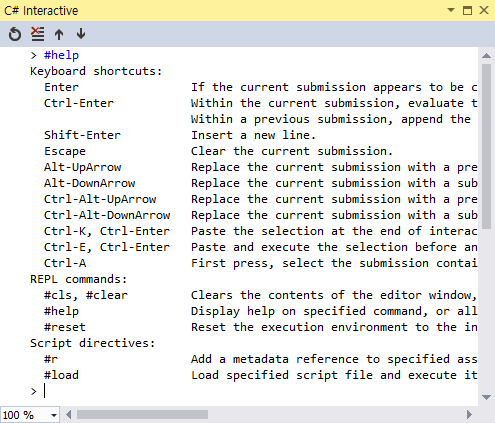Click the horizontal scrollbar right arrow
495x423 pixels.
[x=469, y=415]
